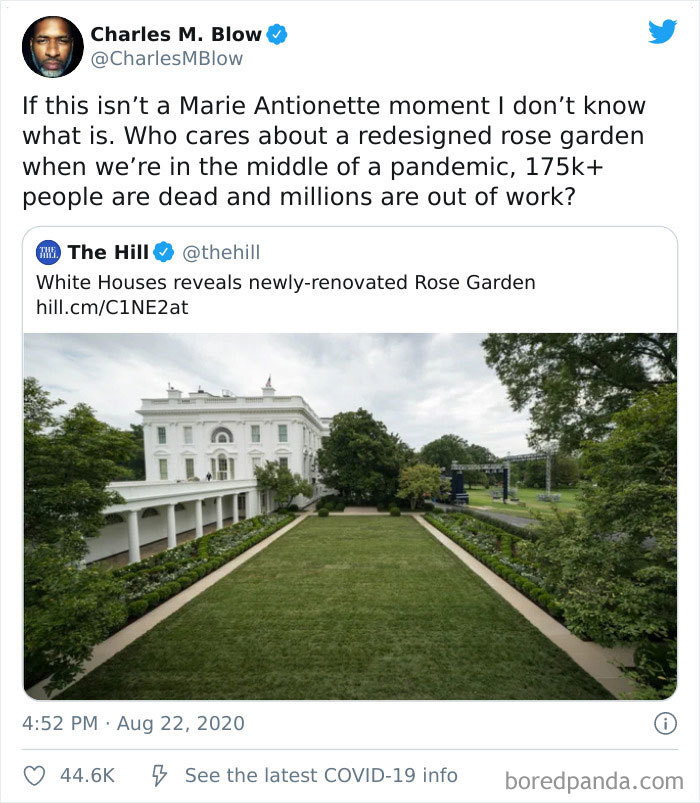Click the 4:52 PM Aug 22, 2020 timestamp
The height and width of the screenshot is (803, 700).
pyautogui.click(x=133, y=722)
